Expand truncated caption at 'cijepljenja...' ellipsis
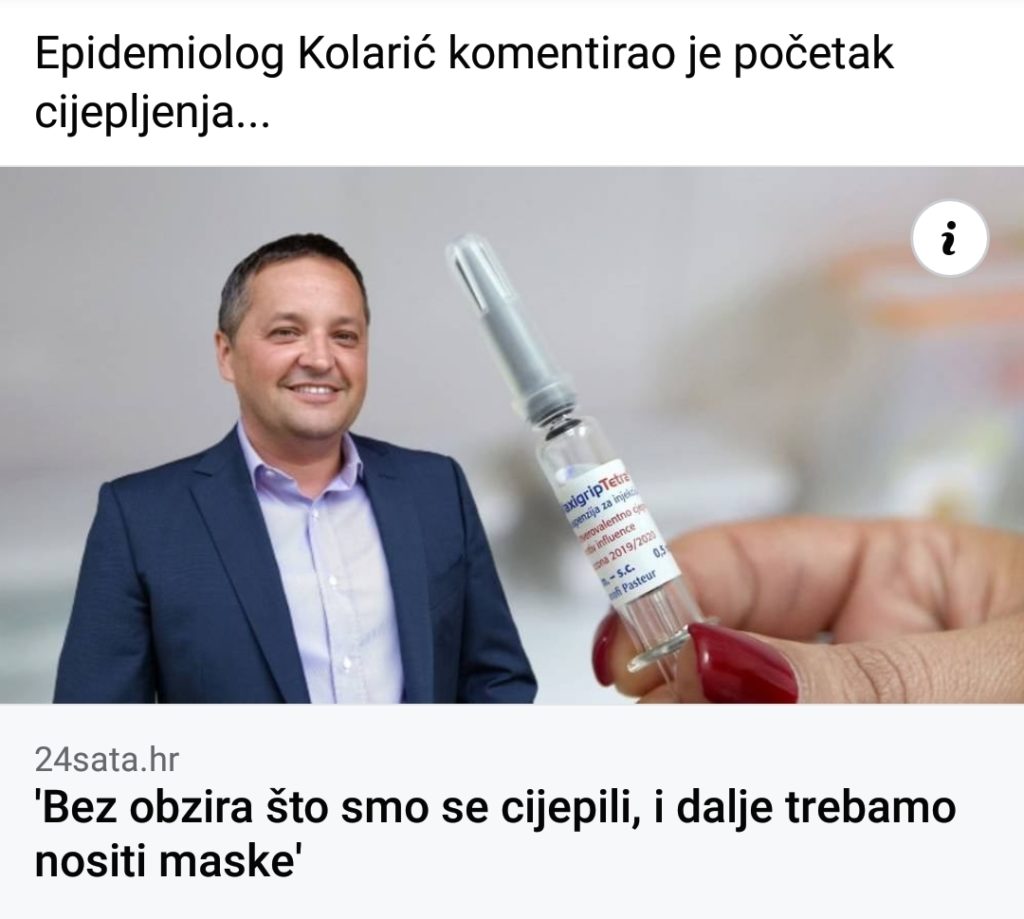 (x=252, y=115)
